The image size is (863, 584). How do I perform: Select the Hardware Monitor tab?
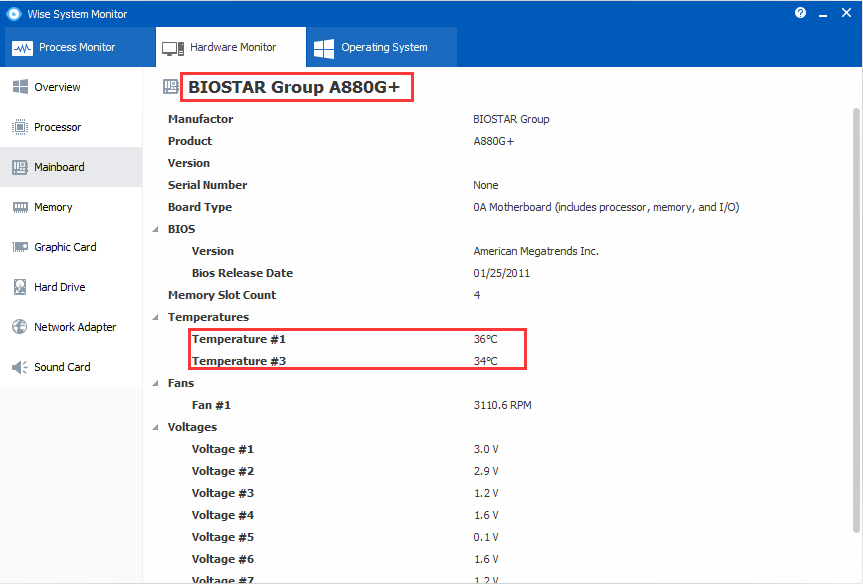(231, 47)
